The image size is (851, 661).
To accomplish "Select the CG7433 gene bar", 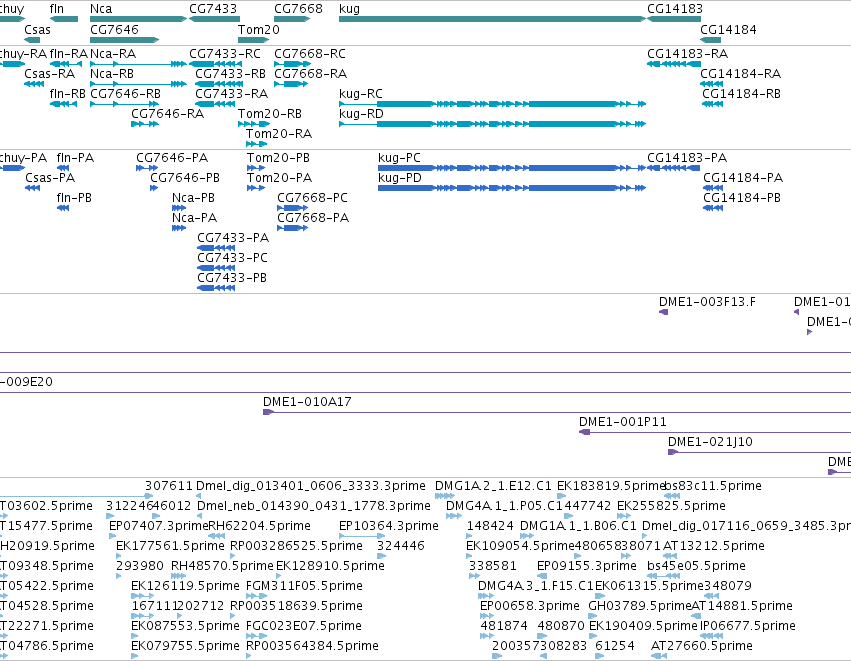I will coord(214,19).
